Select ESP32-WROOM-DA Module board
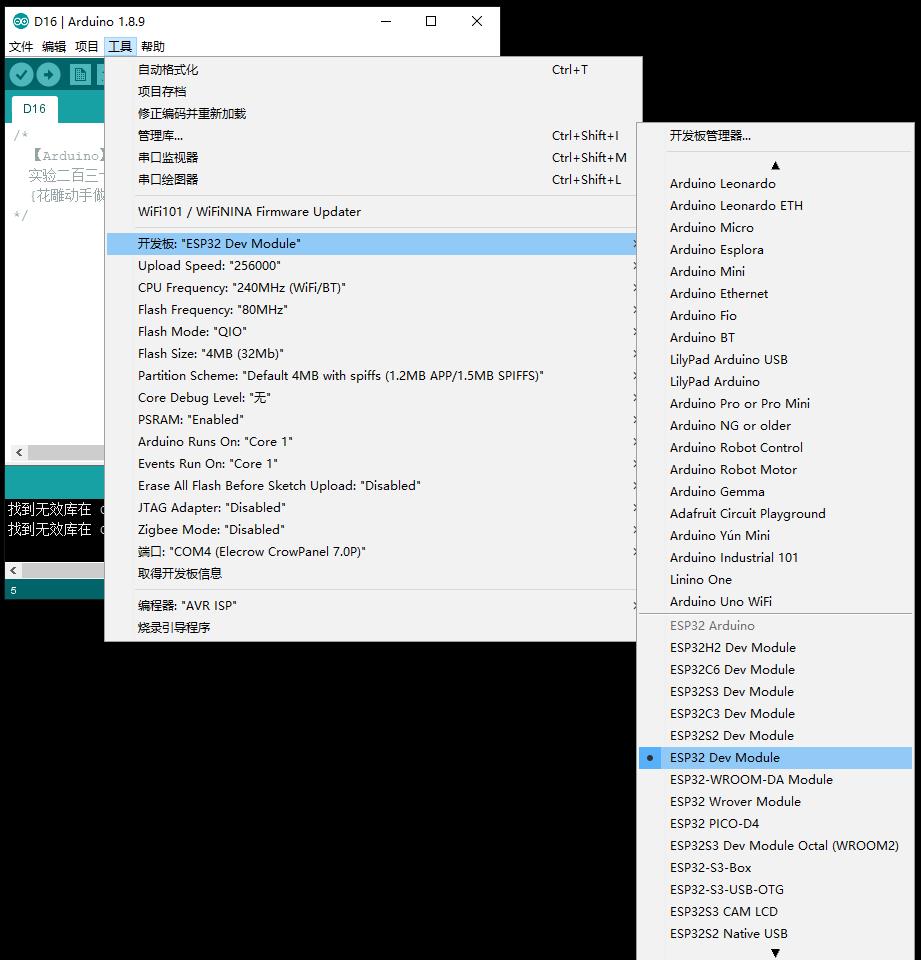 775,780
